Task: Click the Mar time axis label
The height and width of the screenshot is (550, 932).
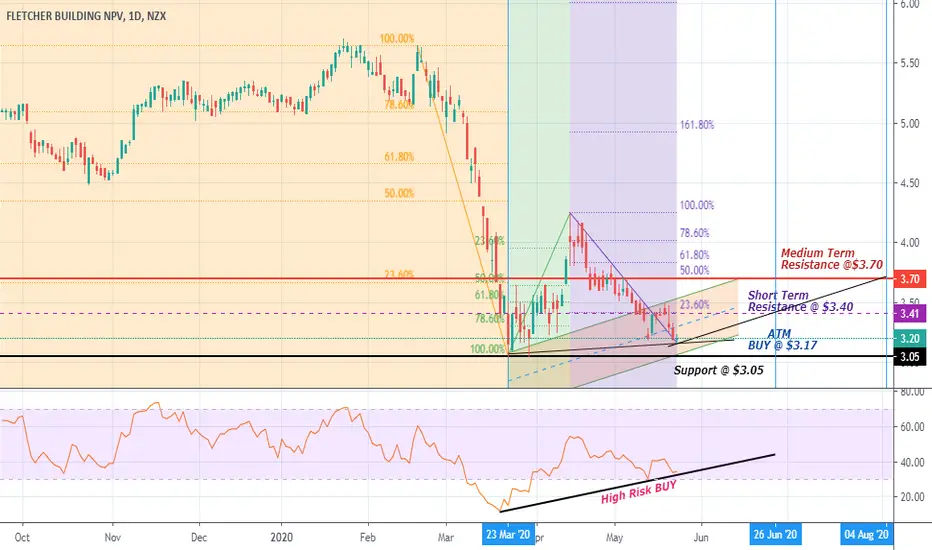Action: tap(446, 538)
